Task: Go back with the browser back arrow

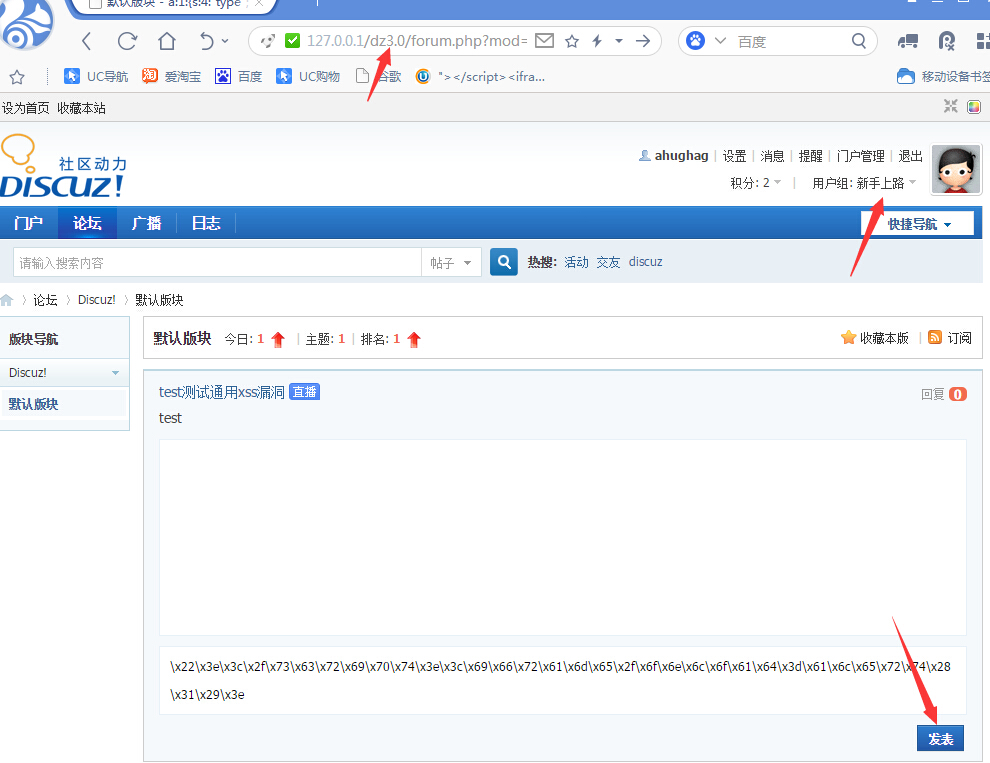Action: click(86, 41)
